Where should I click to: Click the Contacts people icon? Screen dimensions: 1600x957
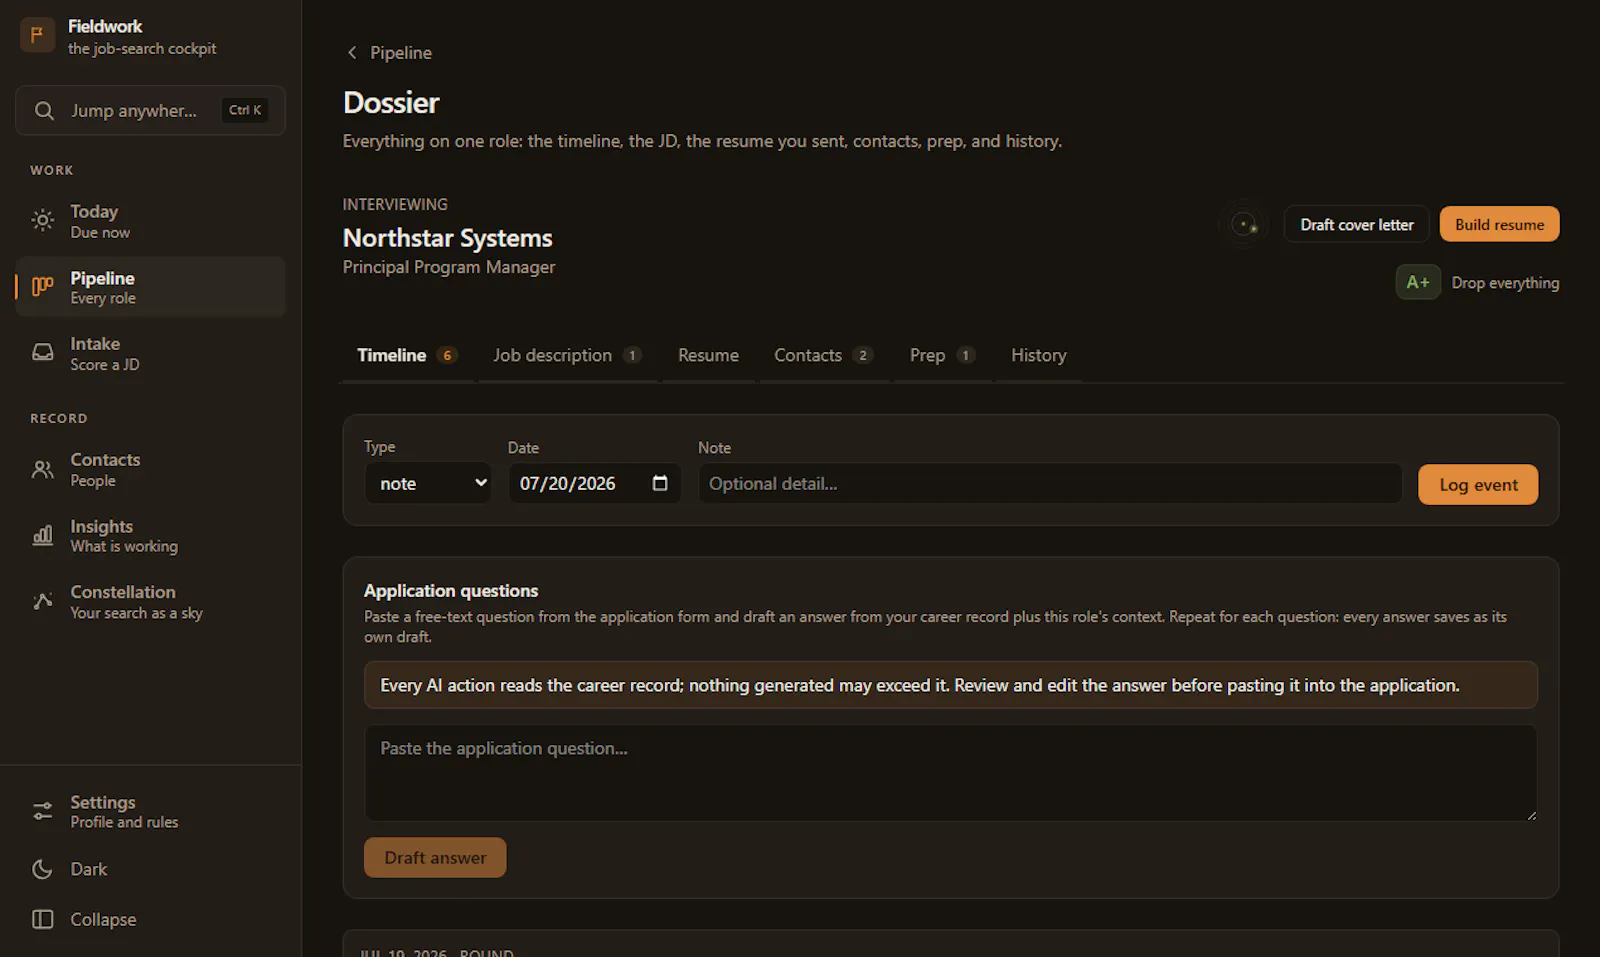42,469
